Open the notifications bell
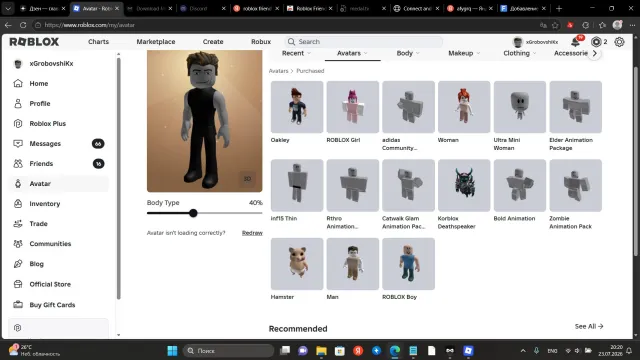The image size is (640, 360). [x=576, y=42]
